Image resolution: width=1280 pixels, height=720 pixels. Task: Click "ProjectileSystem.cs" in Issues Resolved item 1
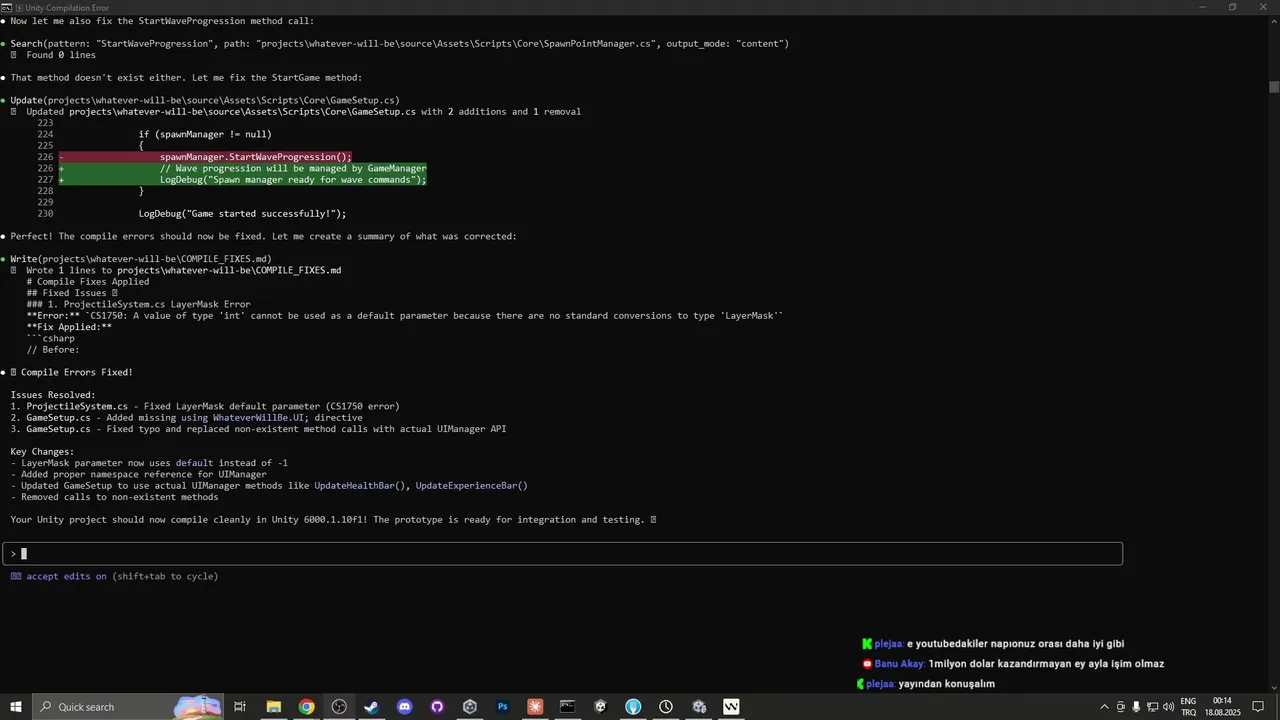[77, 407]
